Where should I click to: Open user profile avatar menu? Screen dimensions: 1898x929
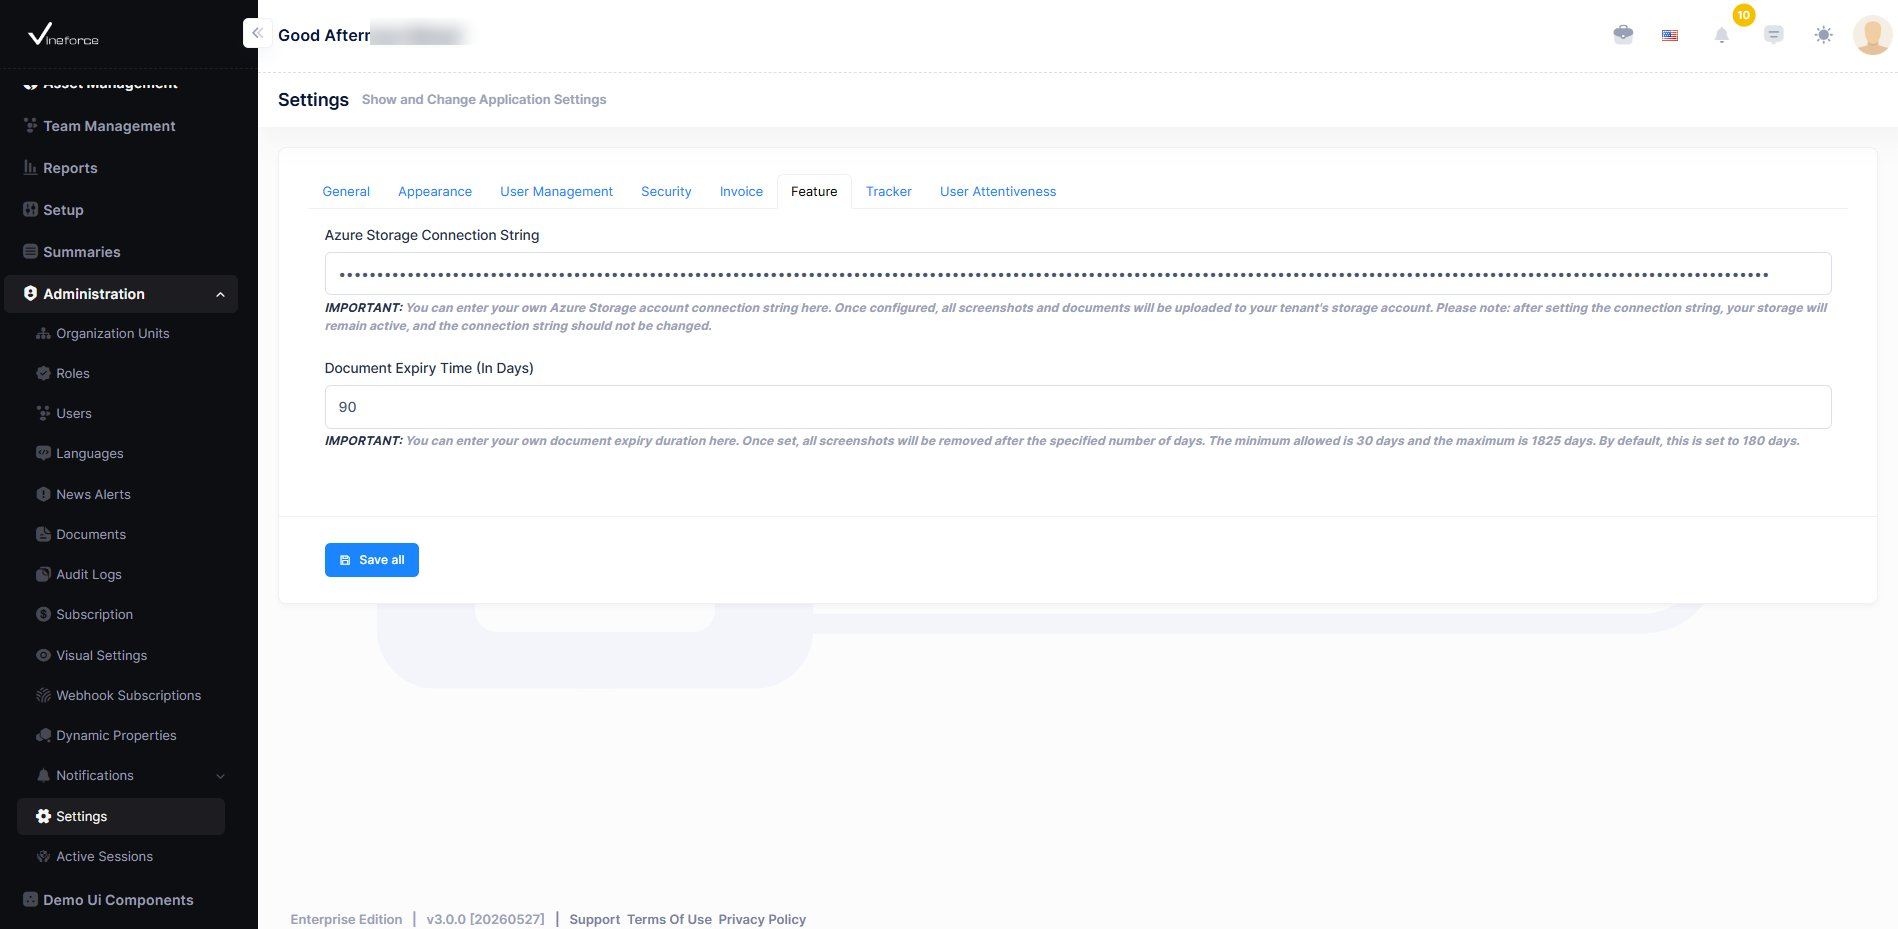(1872, 35)
